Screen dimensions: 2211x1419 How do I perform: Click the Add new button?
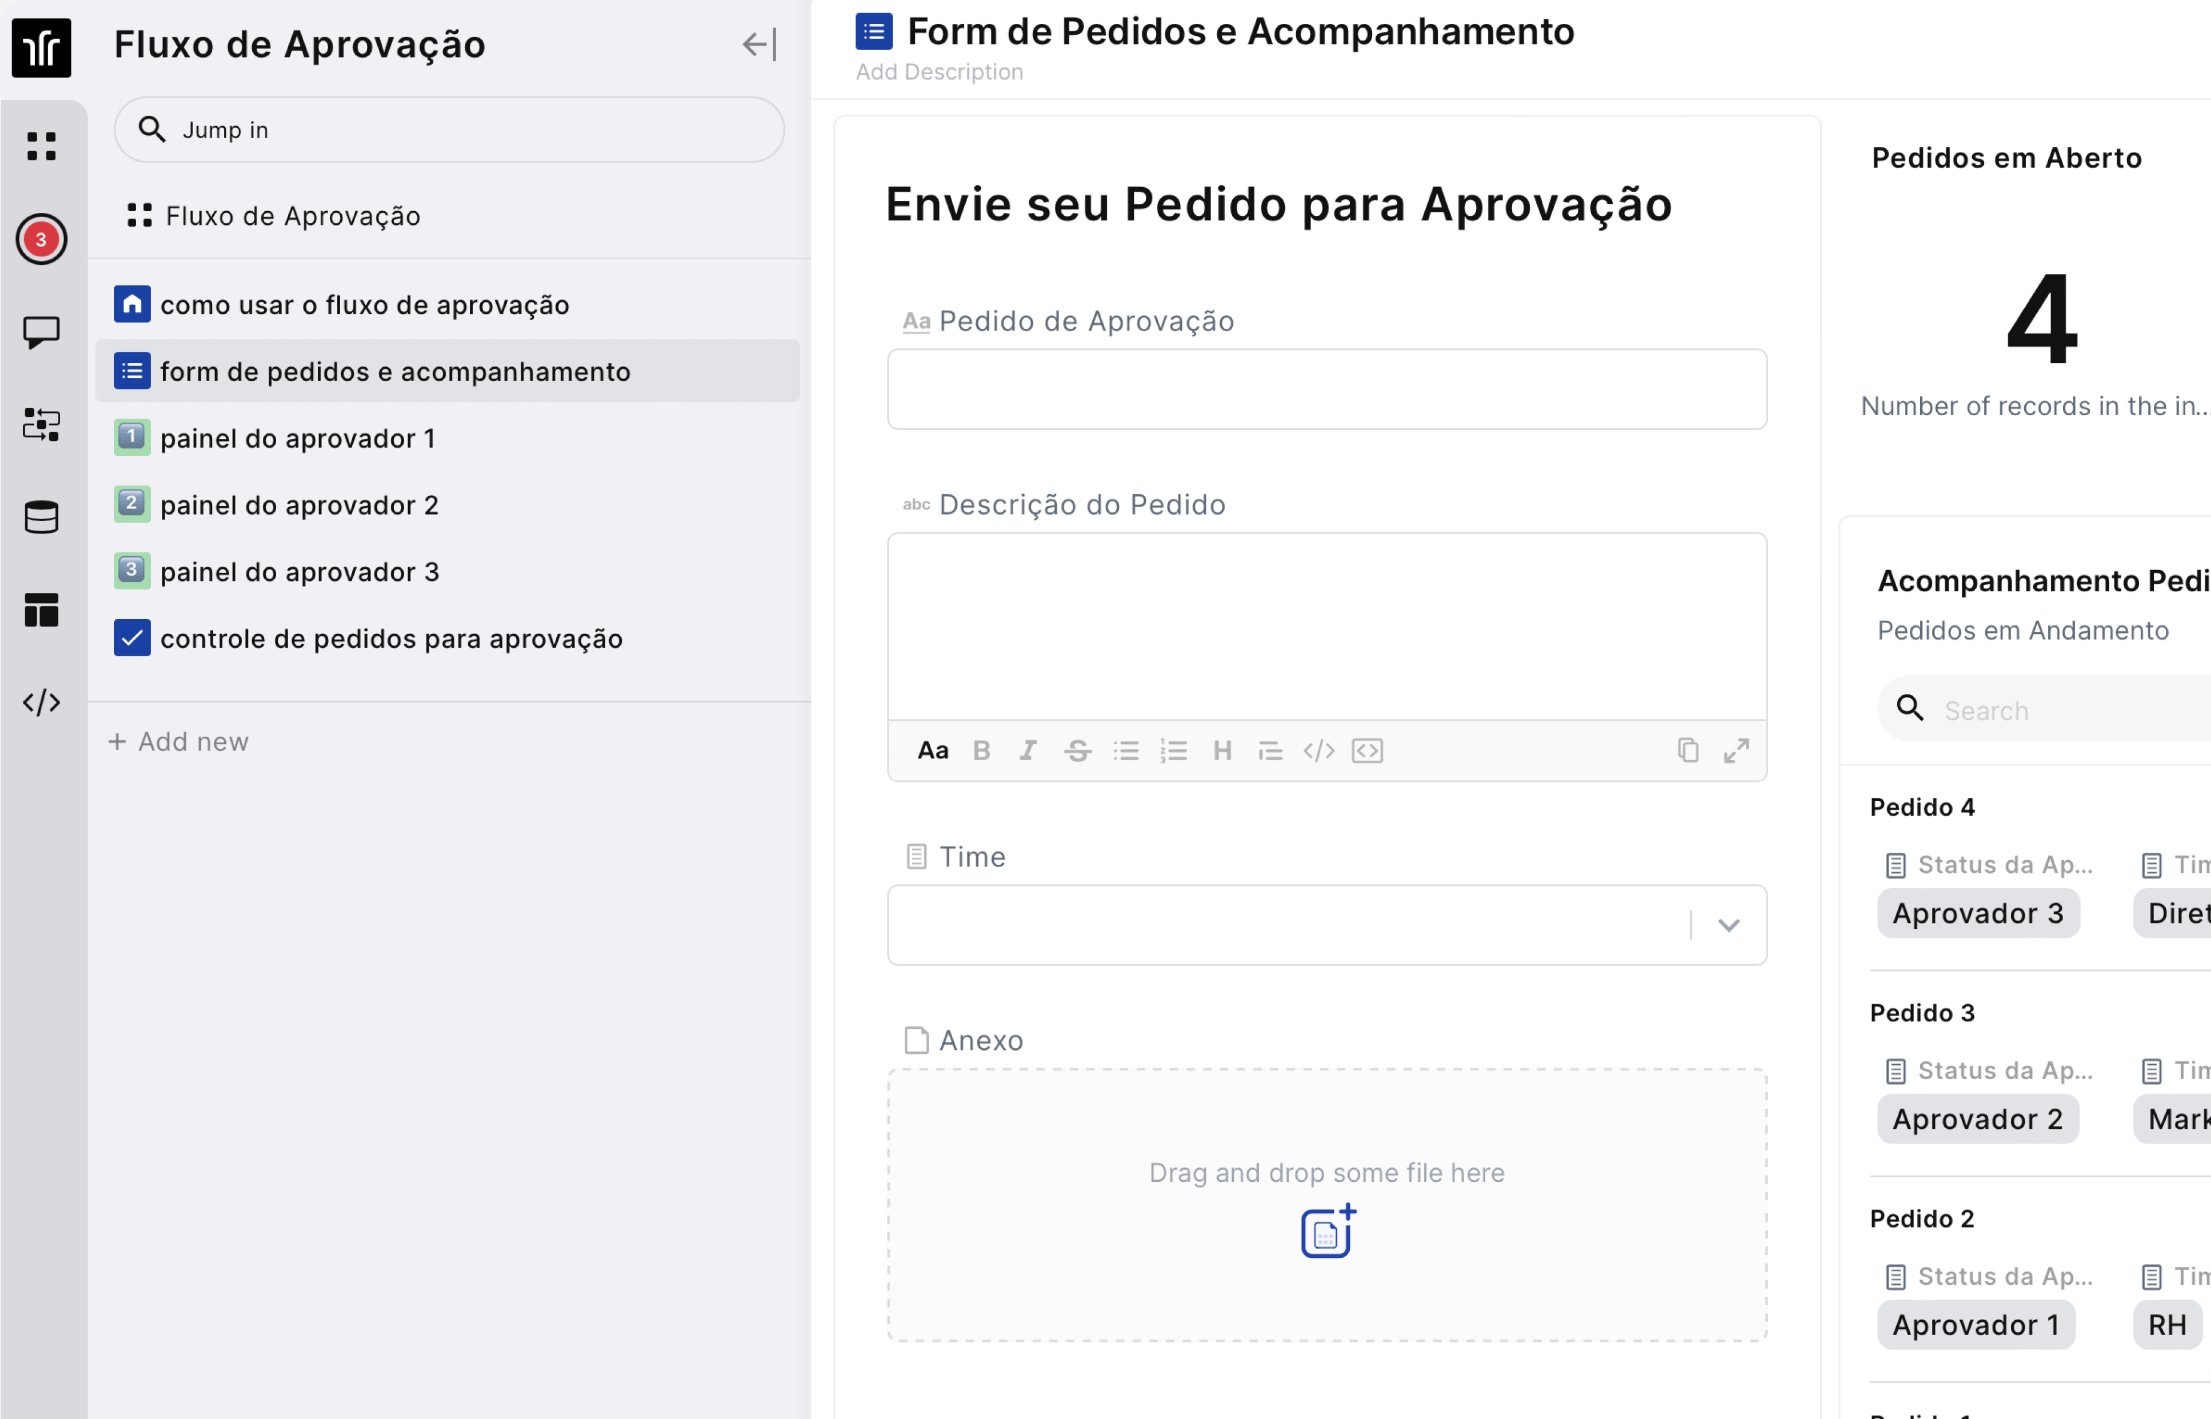pyautogui.click(x=179, y=742)
